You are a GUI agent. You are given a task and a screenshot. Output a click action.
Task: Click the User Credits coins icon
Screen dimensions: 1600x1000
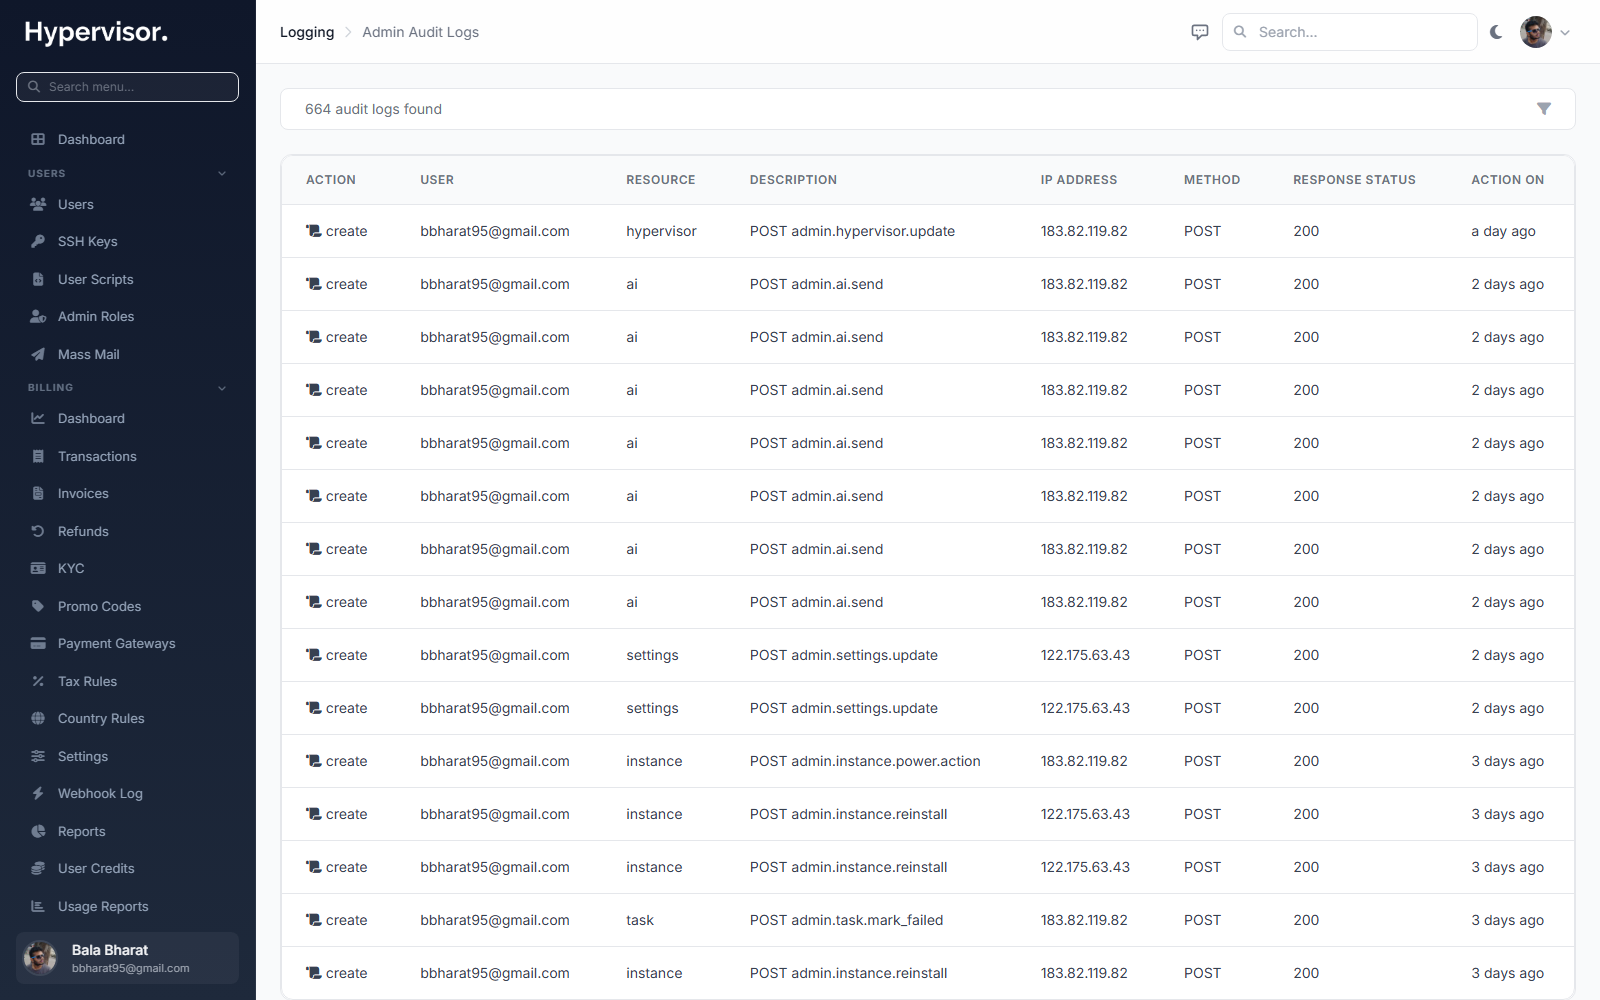point(38,868)
